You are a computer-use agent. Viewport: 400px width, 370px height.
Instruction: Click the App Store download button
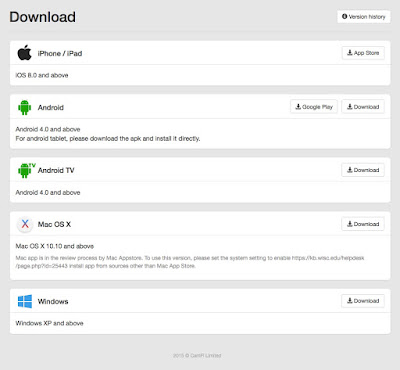tap(363, 53)
